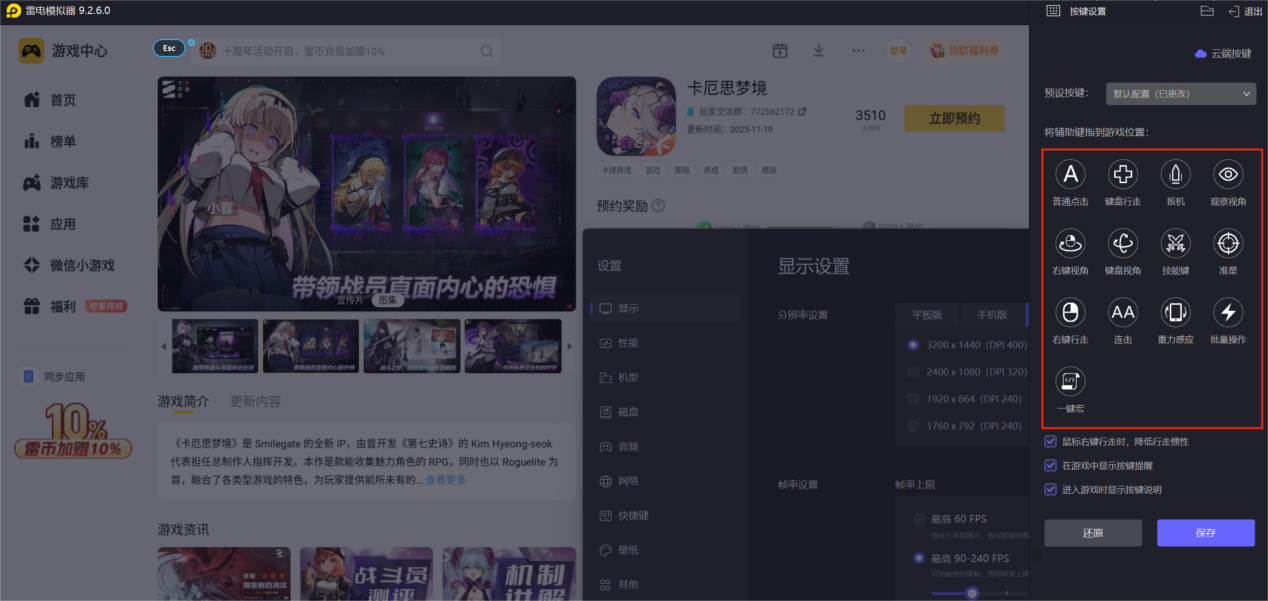1268x601 pixels.
Task: Click the 立即预约 pre-register button
Action: click(954, 118)
